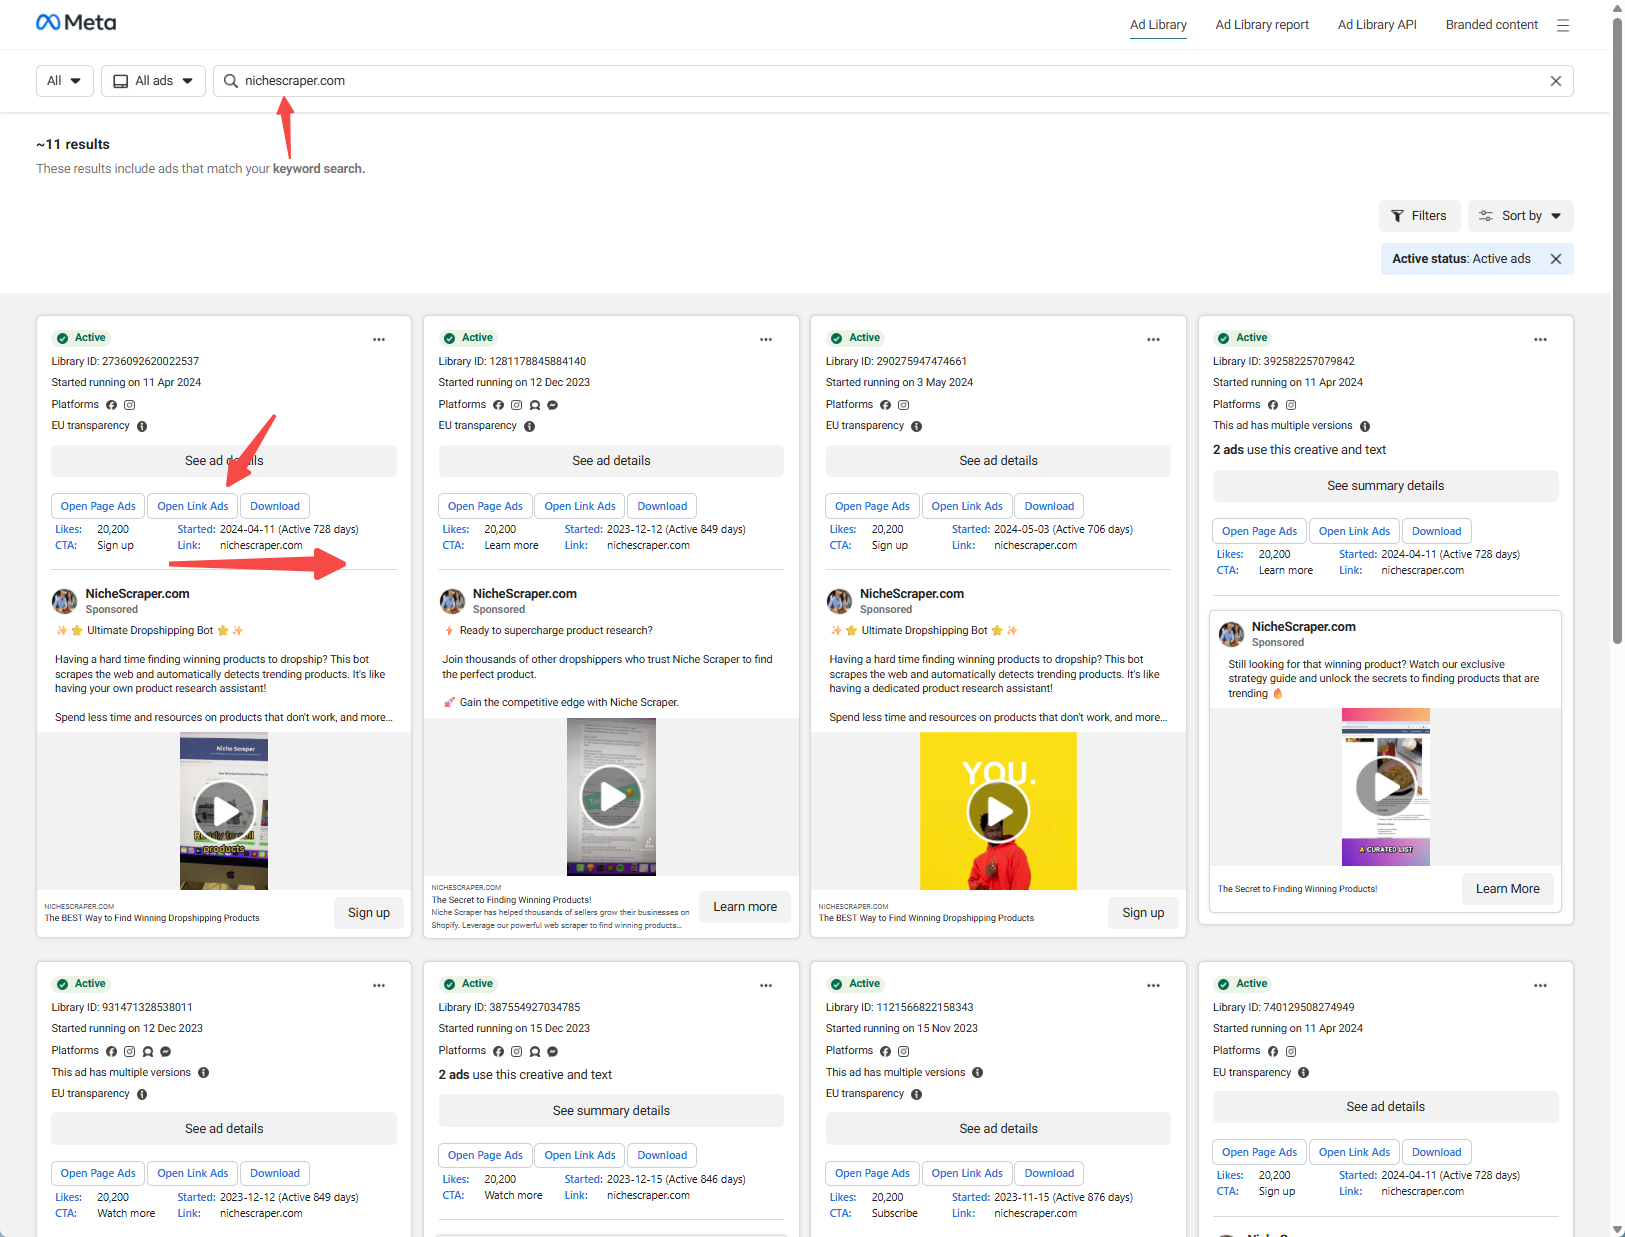Click EU transparency info icon on ad 290275947474661
Screen dimensions: 1625x1237
pos(916,427)
